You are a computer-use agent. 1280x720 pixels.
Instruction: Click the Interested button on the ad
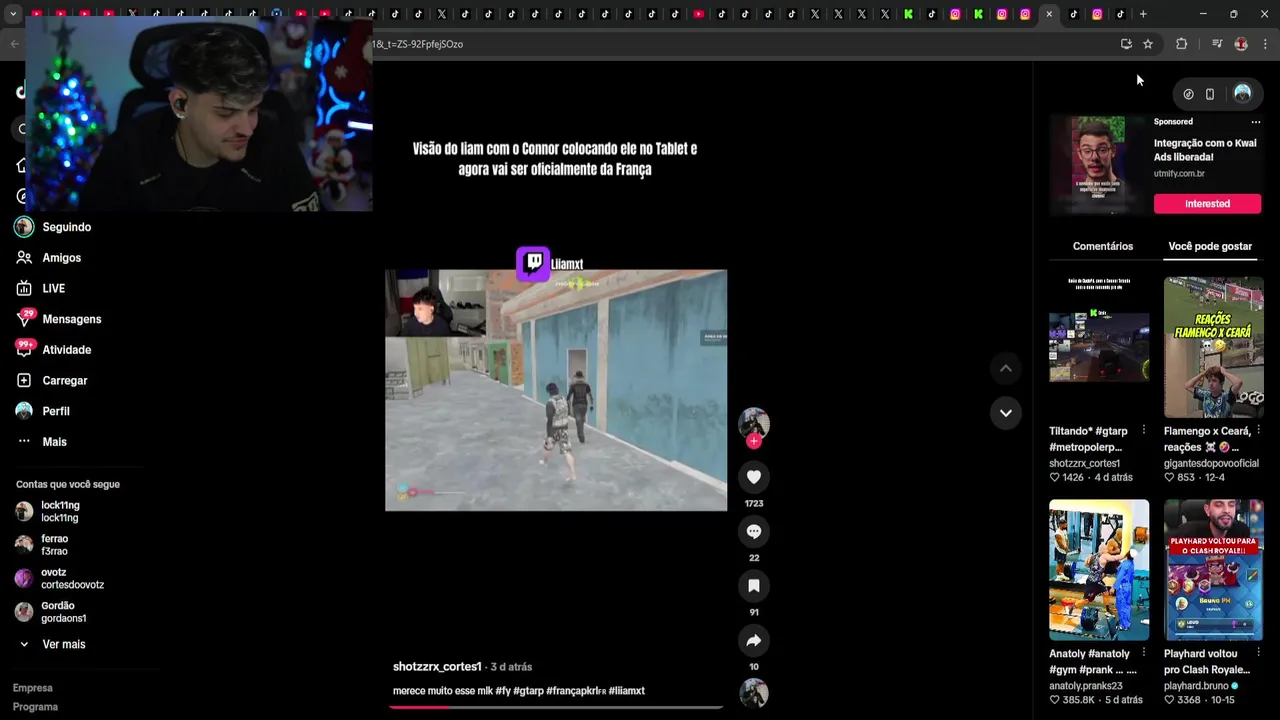coord(1207,204)
